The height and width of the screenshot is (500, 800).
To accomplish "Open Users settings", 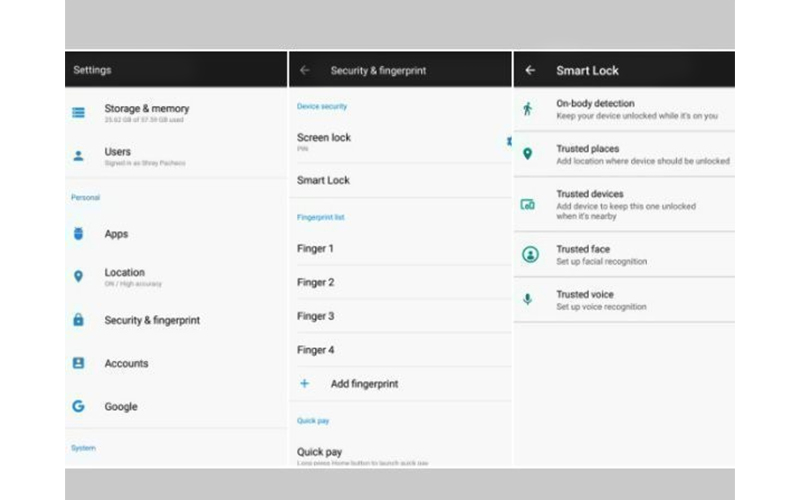I will [176, 156].
